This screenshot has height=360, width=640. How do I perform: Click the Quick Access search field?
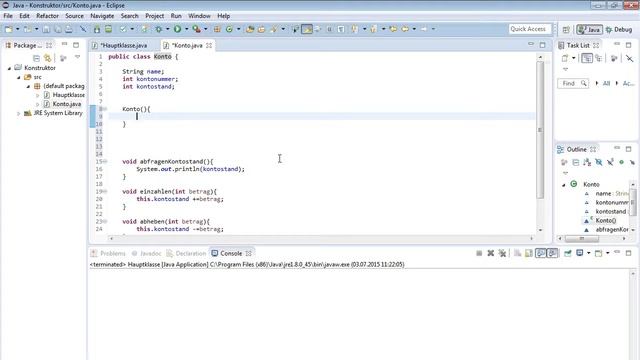tap(529, 29)
